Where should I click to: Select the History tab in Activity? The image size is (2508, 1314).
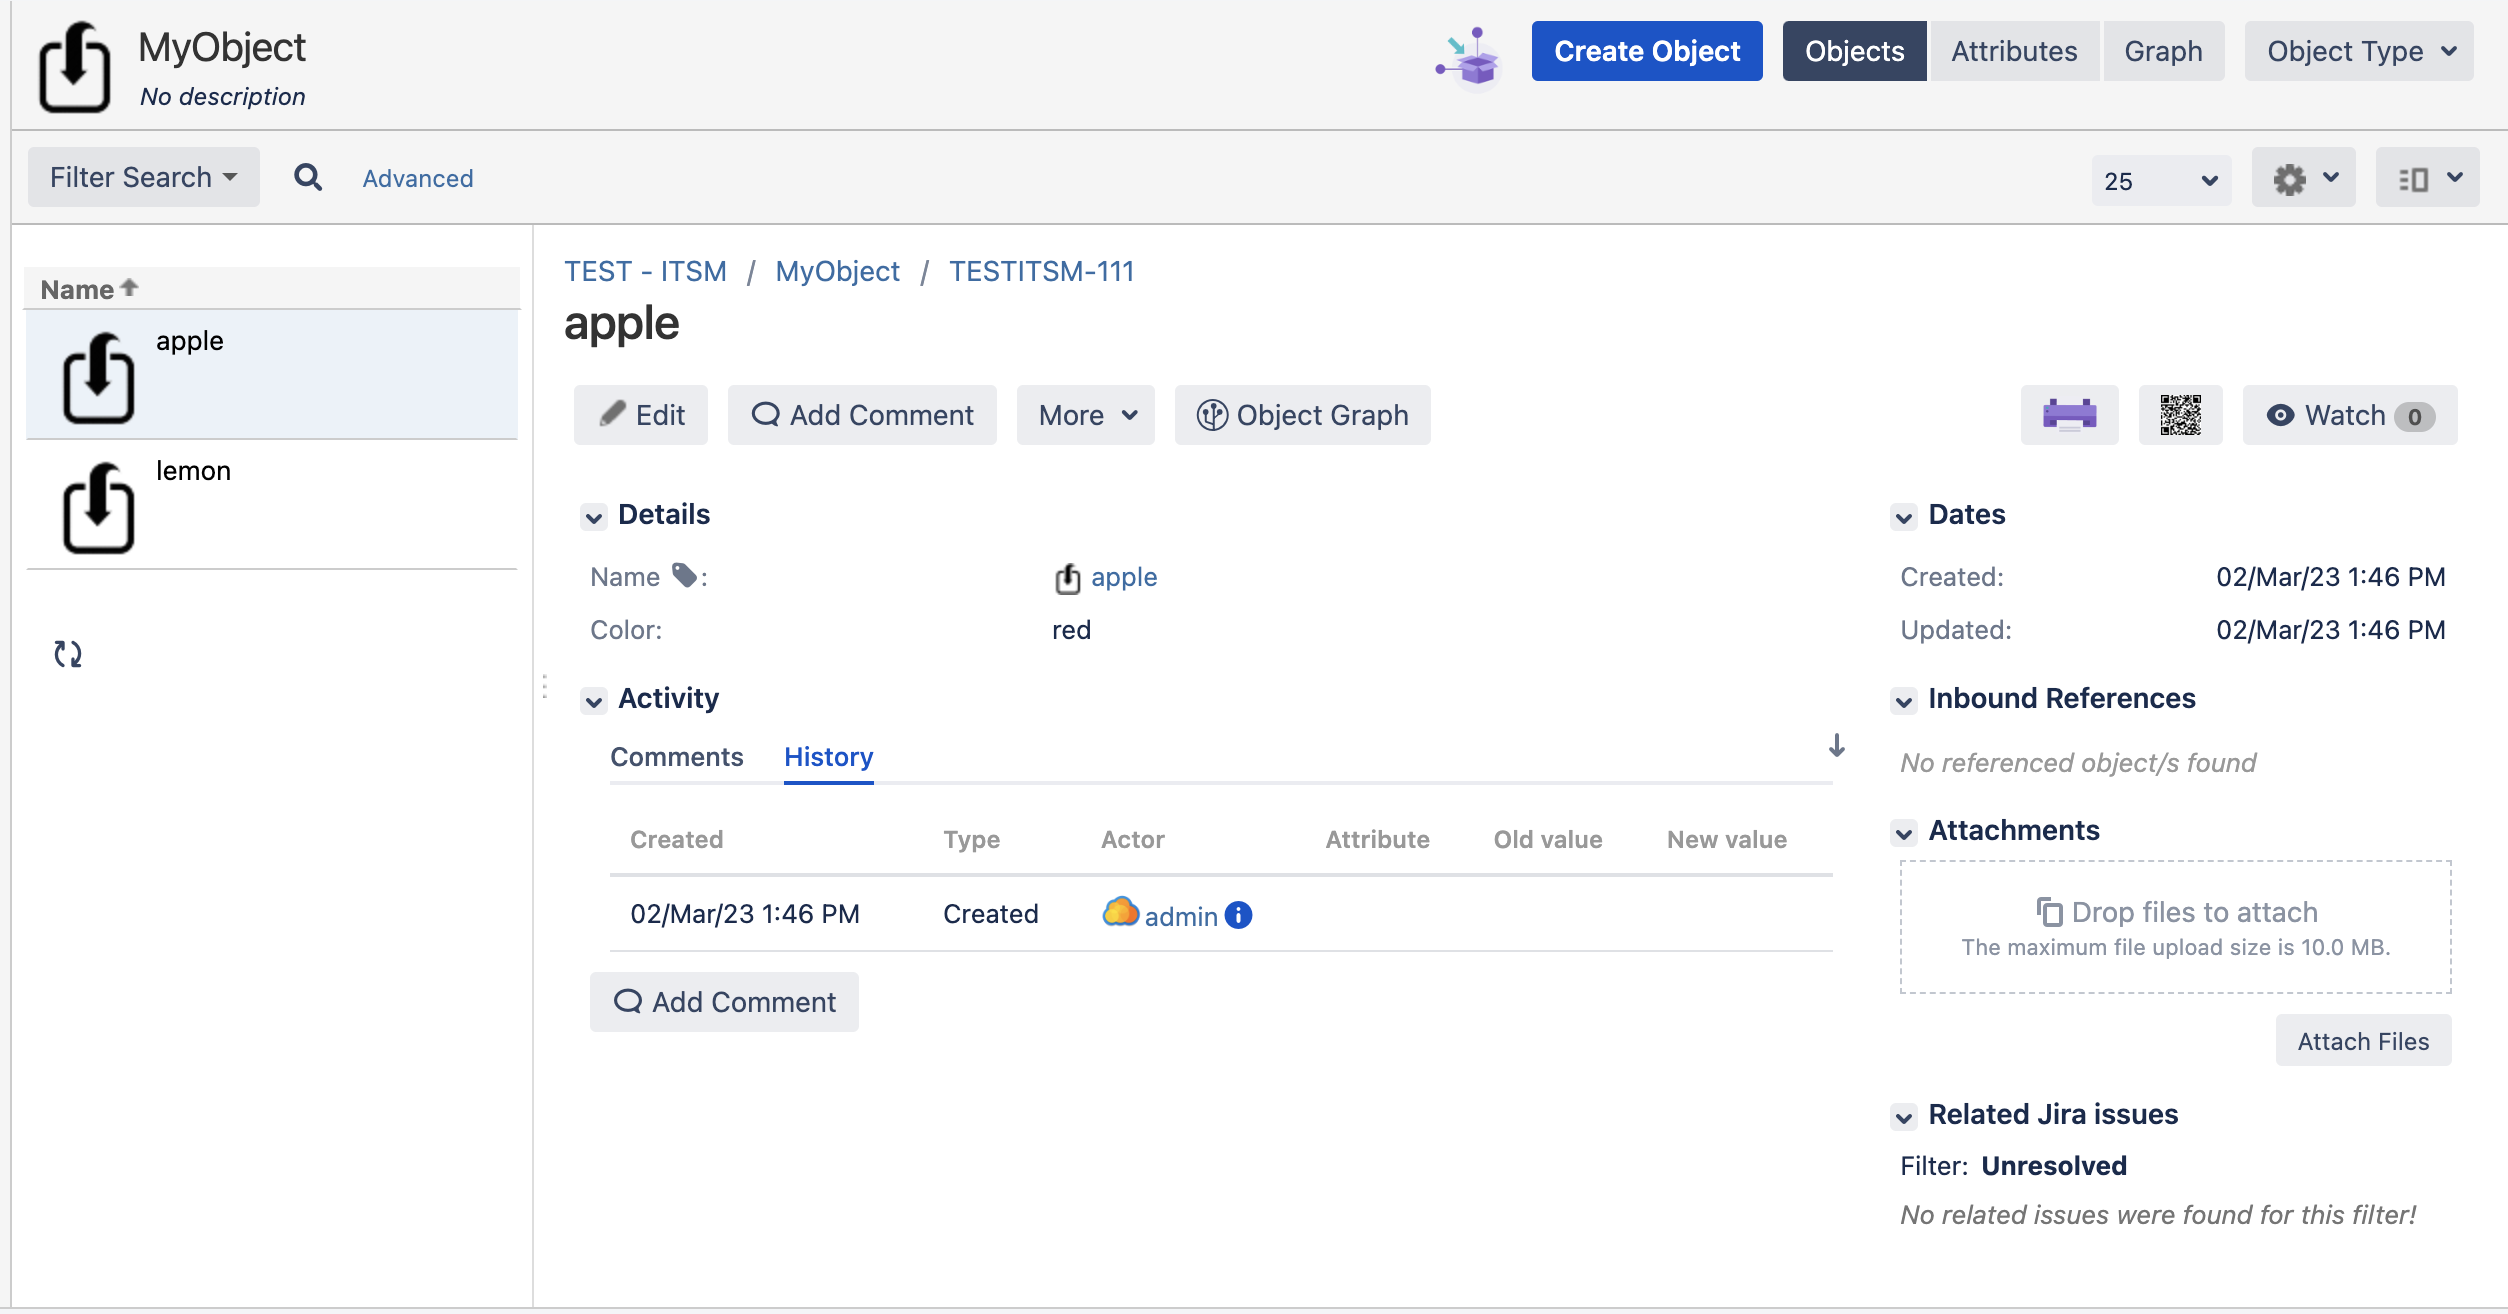click(x=828, y=757)
